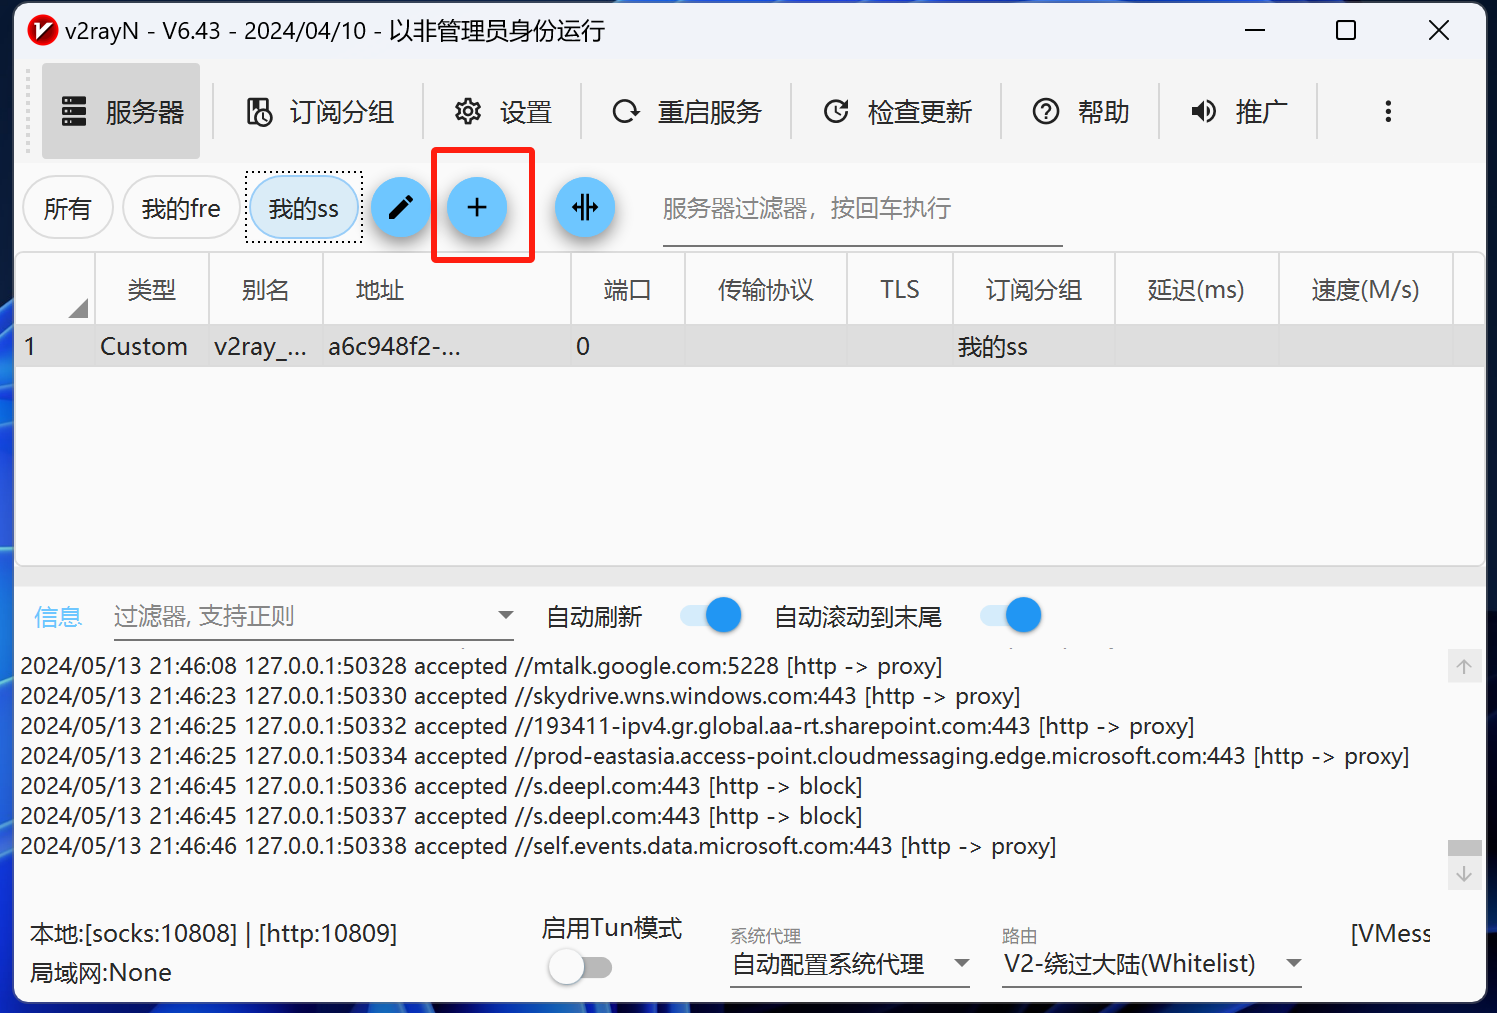Open the 服务器 (Servers) menu

(121, 111)
